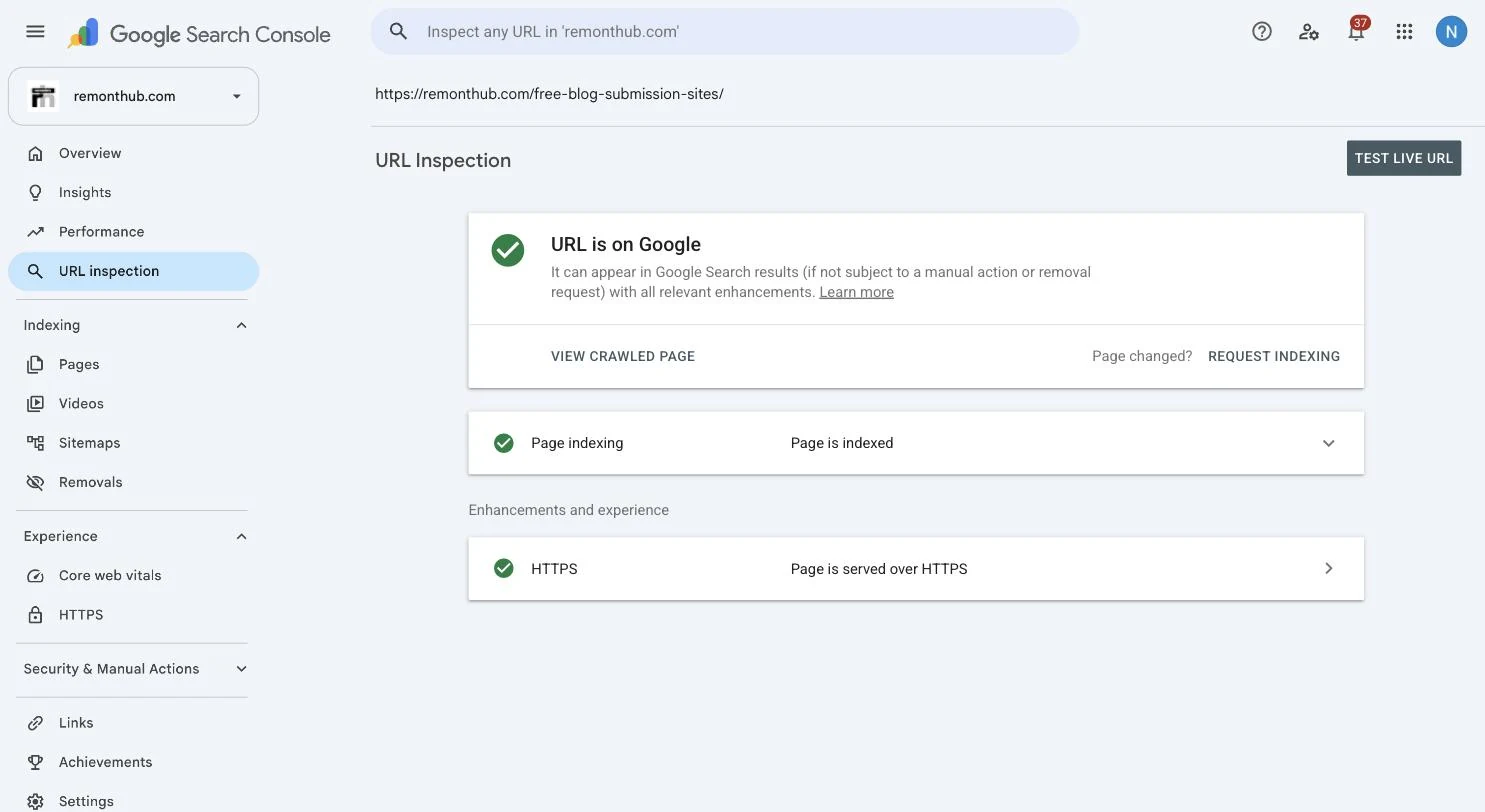Open Performance report
The width and height of the screenshot is (1485, 812).
pyautogui.click(x=134, y=231)
